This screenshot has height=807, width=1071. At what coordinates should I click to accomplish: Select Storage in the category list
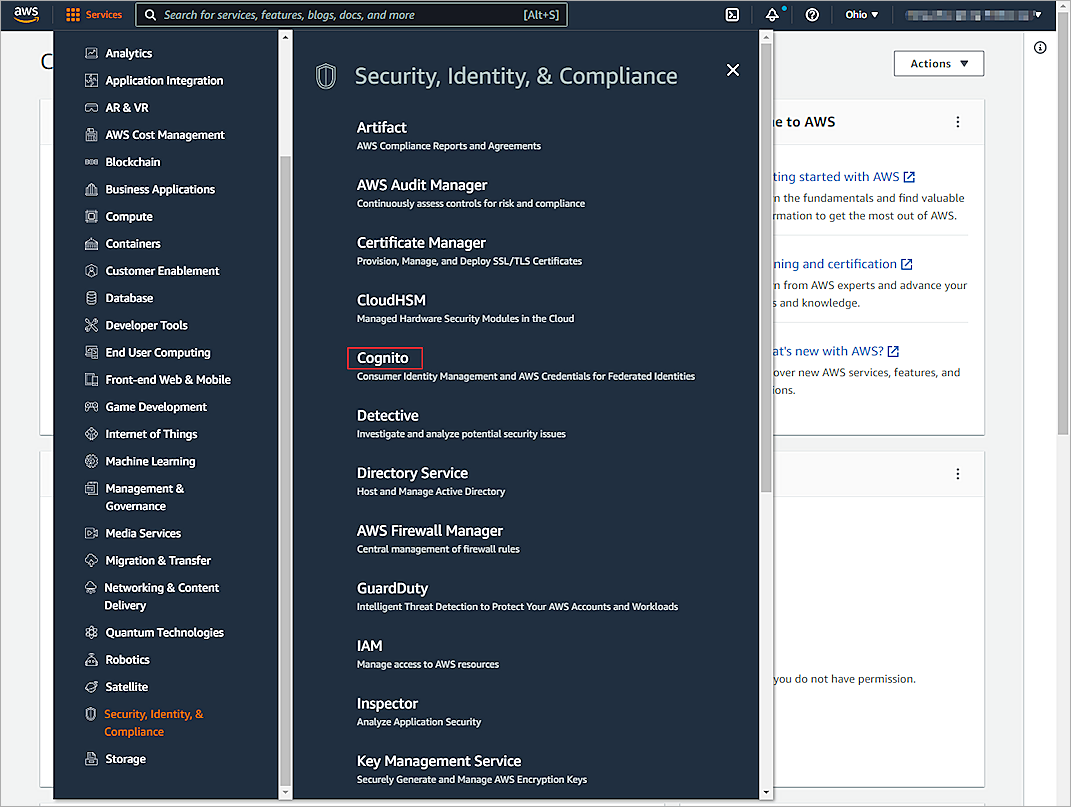125,759
